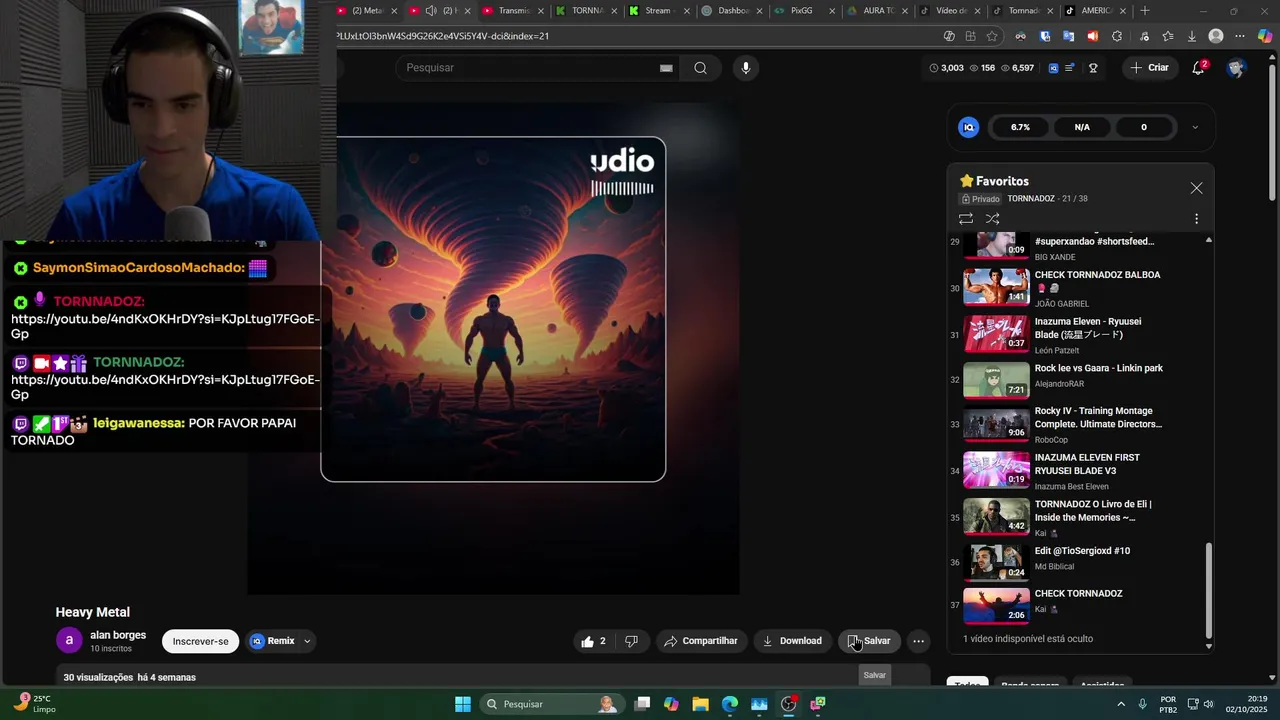The width and height of the screenshot is (1280, 720).
Task: Click the N/A vidIQ stat pill
Action: pyautogui.click(x=1082, y=127)
